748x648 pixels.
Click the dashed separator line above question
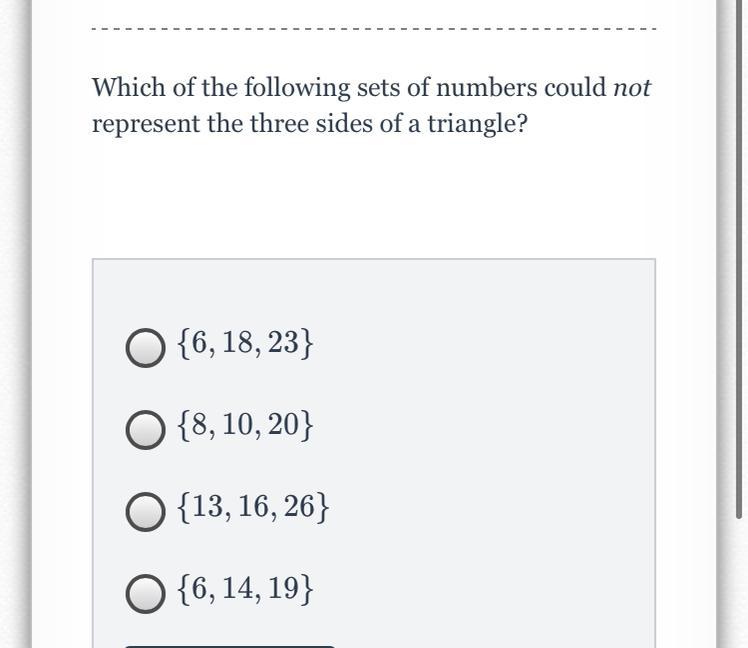point(374,29)
